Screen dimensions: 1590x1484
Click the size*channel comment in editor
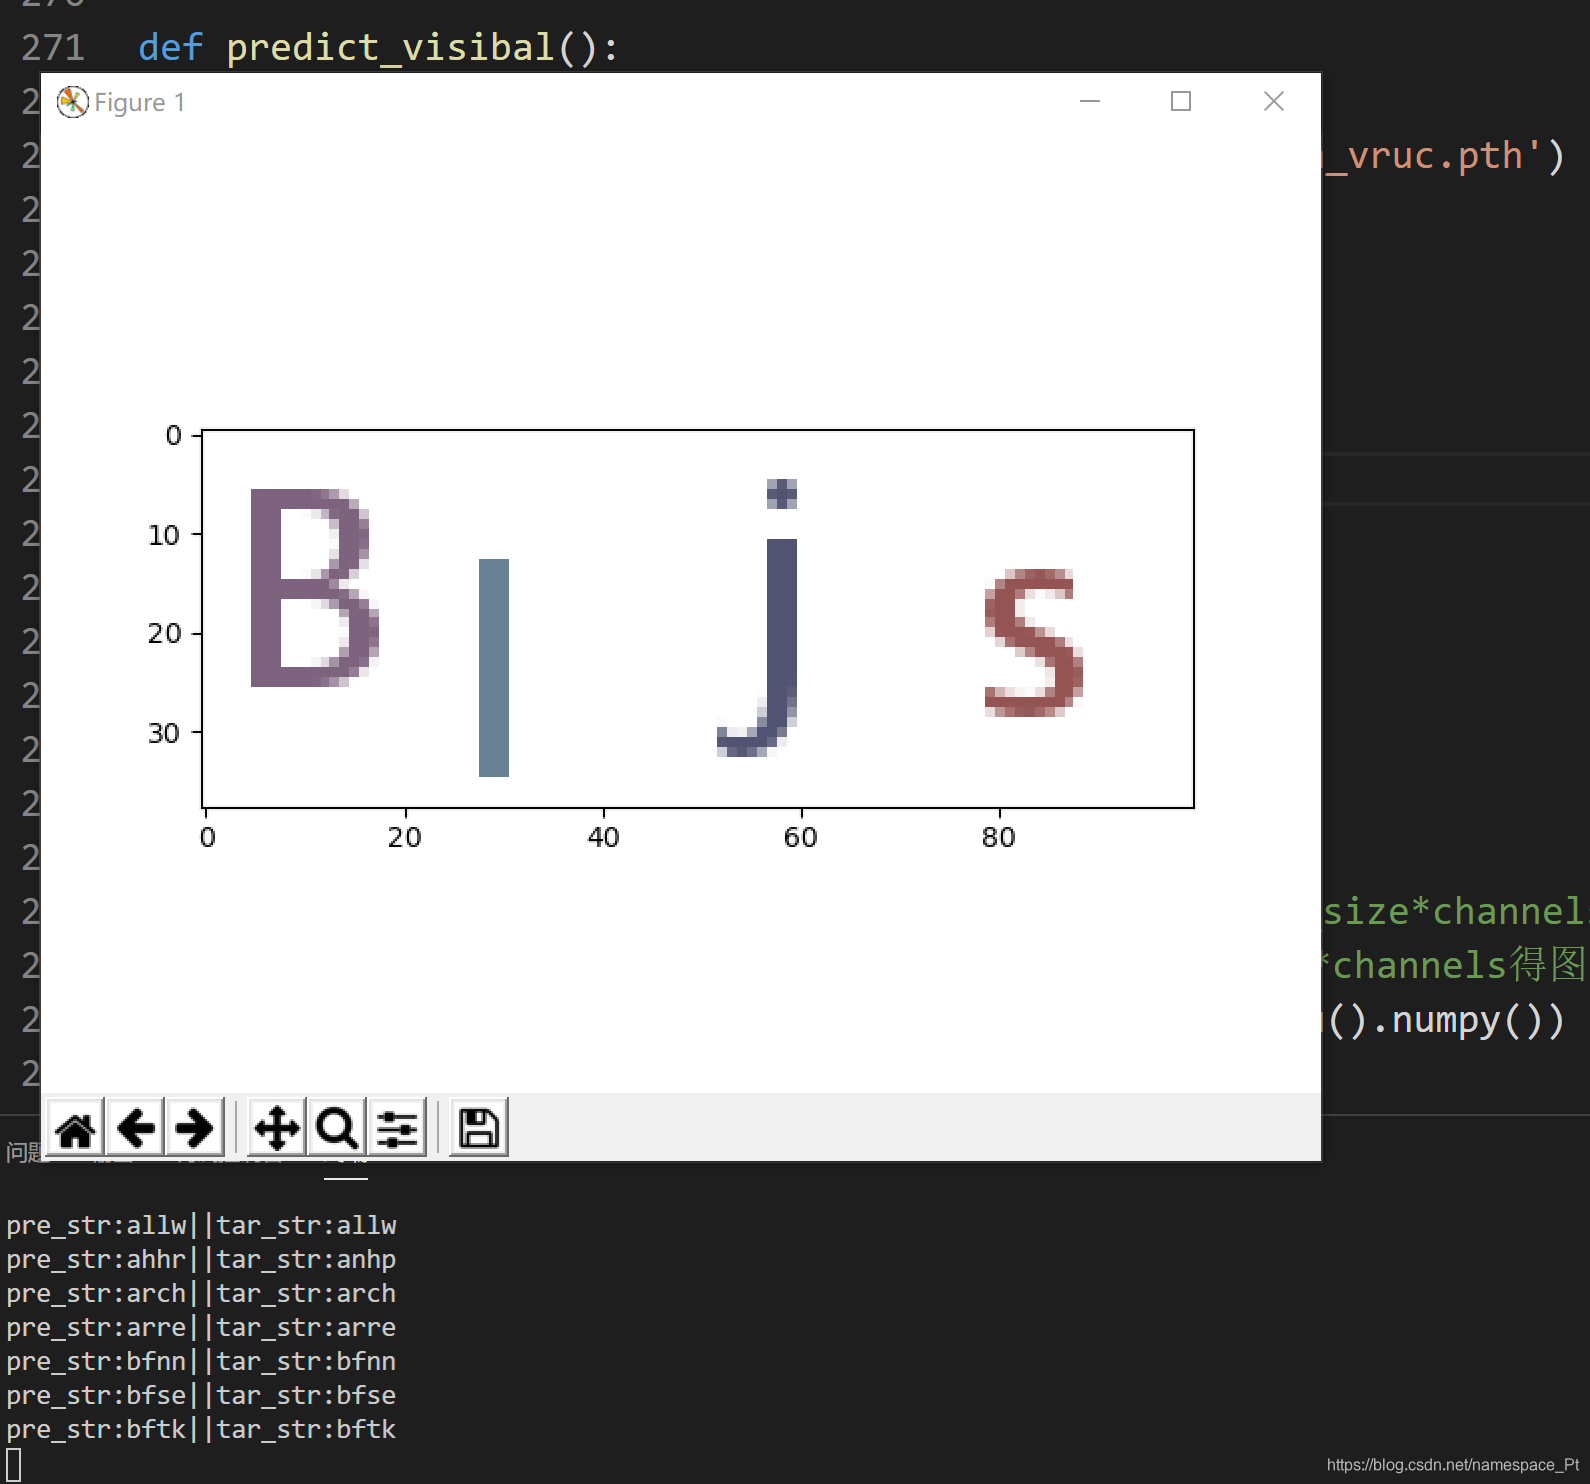tap(1454, 911)
